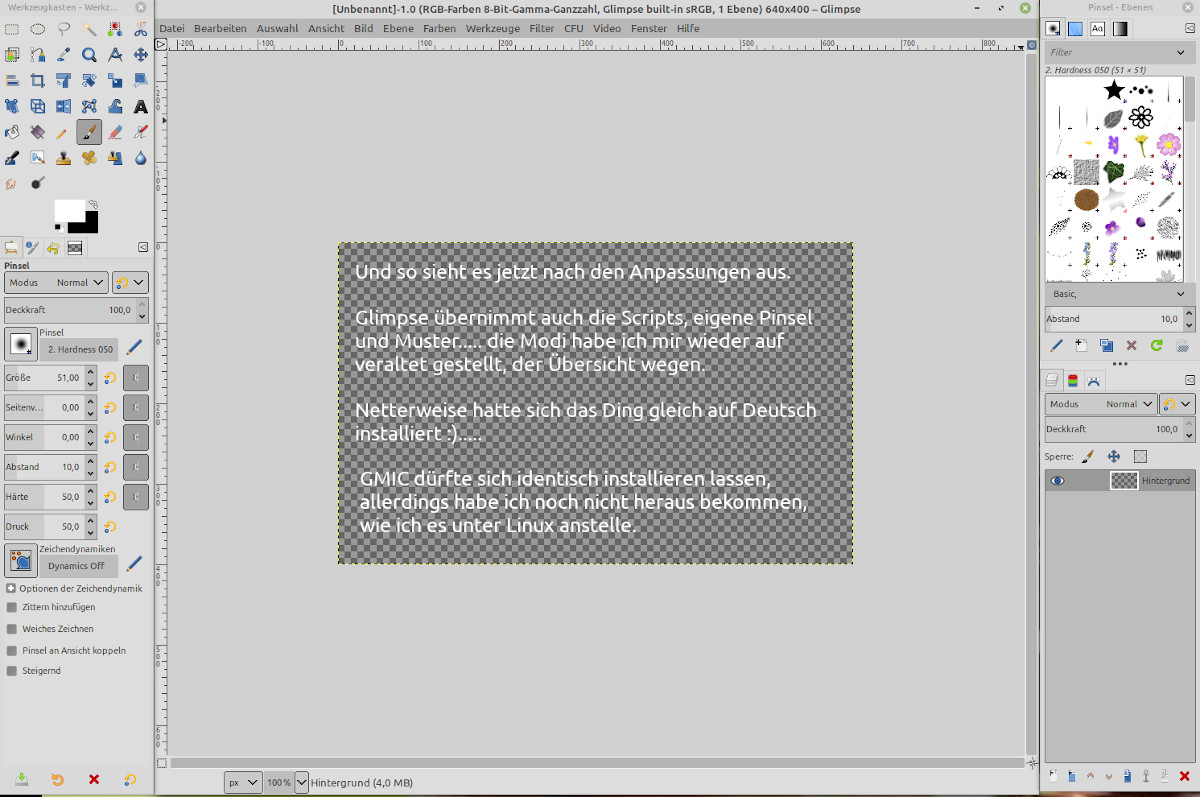Open the Bearbeiten menu
The image size is (1200, 797).
(220, 28)
